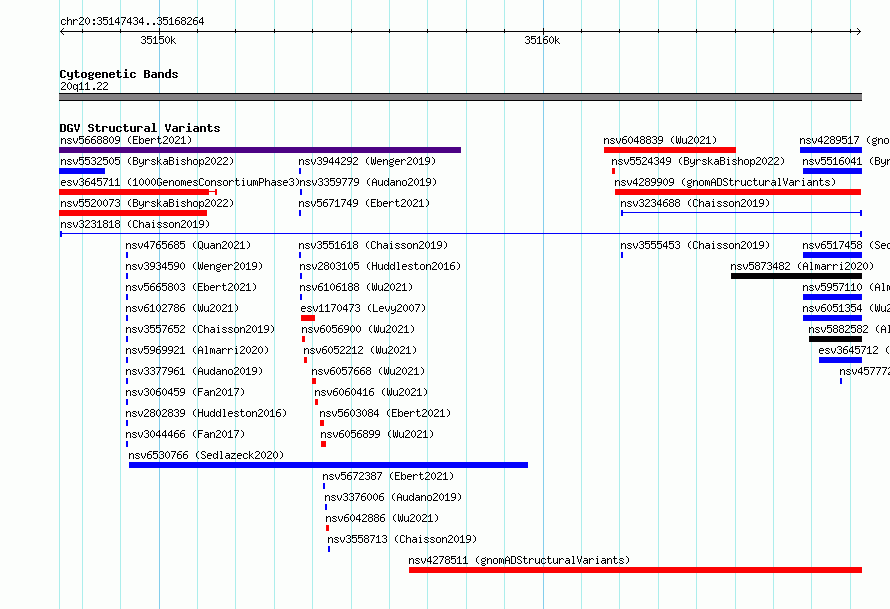The image size is (890, 609).
Task: Select nsv3234688 (Chaisson2019) variant
Action: tap(695, 203)
